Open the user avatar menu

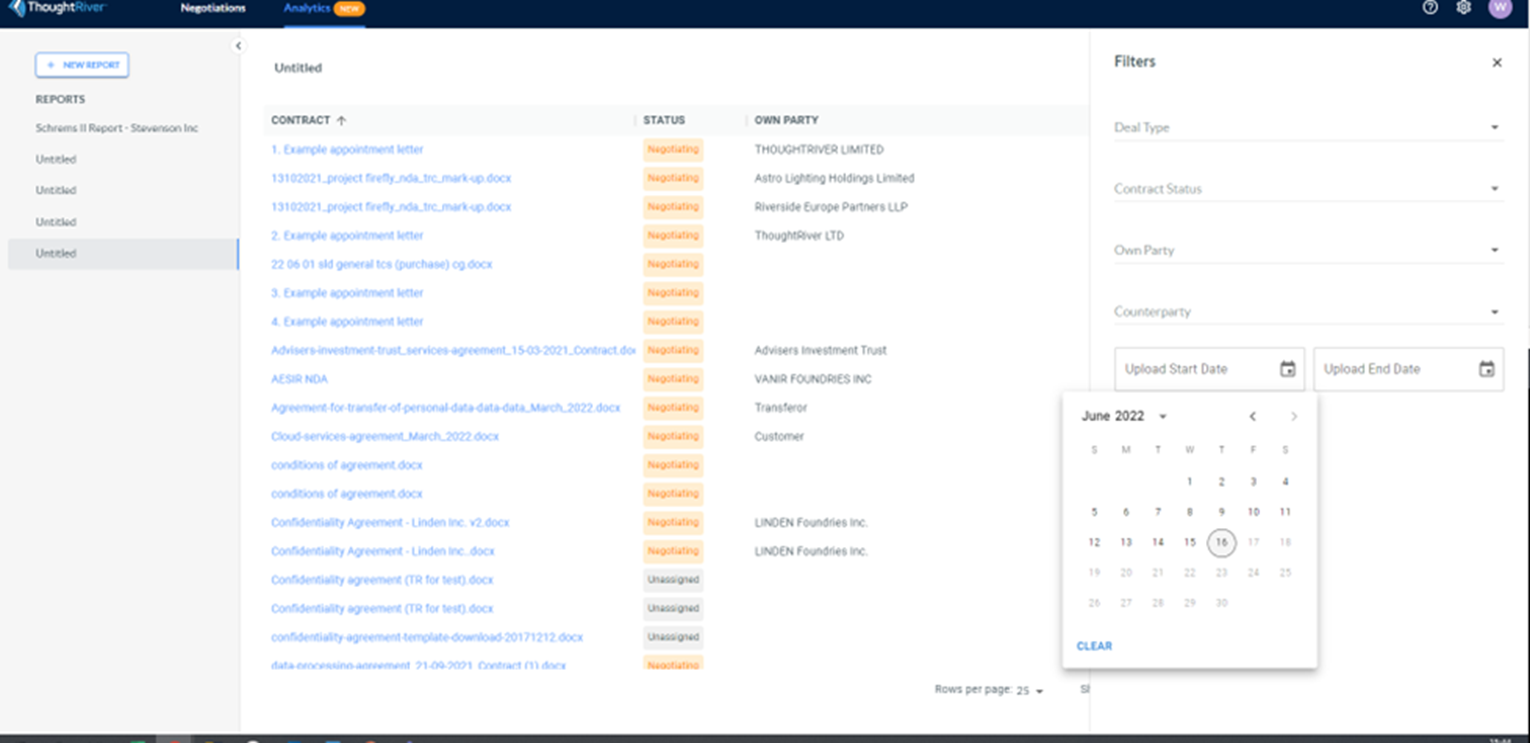(1500, 8)
